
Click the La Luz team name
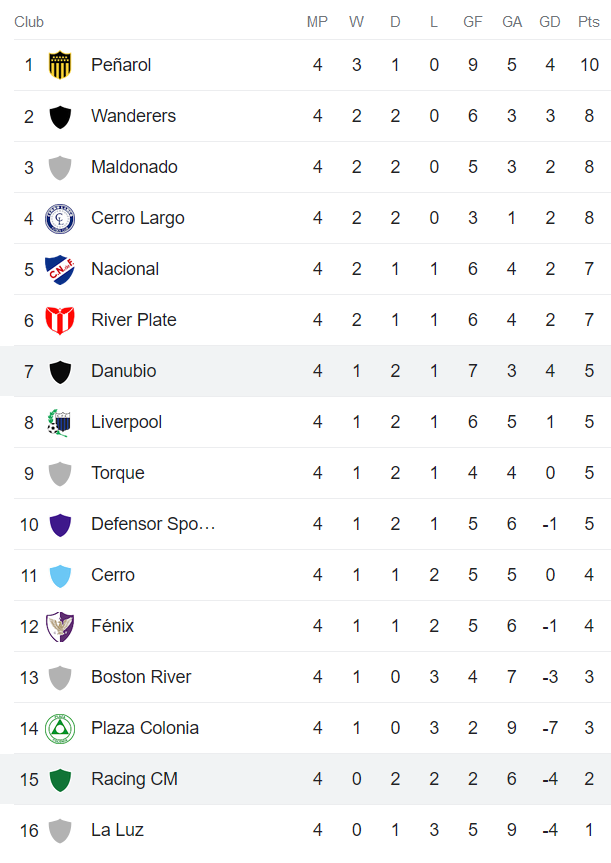pyautogui.click(x=117, y=830)
